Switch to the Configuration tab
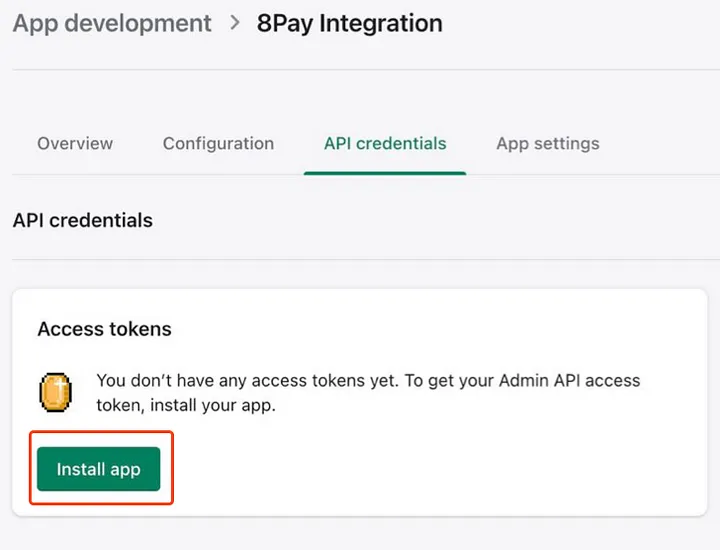The image size is (720, 550). 218,143
